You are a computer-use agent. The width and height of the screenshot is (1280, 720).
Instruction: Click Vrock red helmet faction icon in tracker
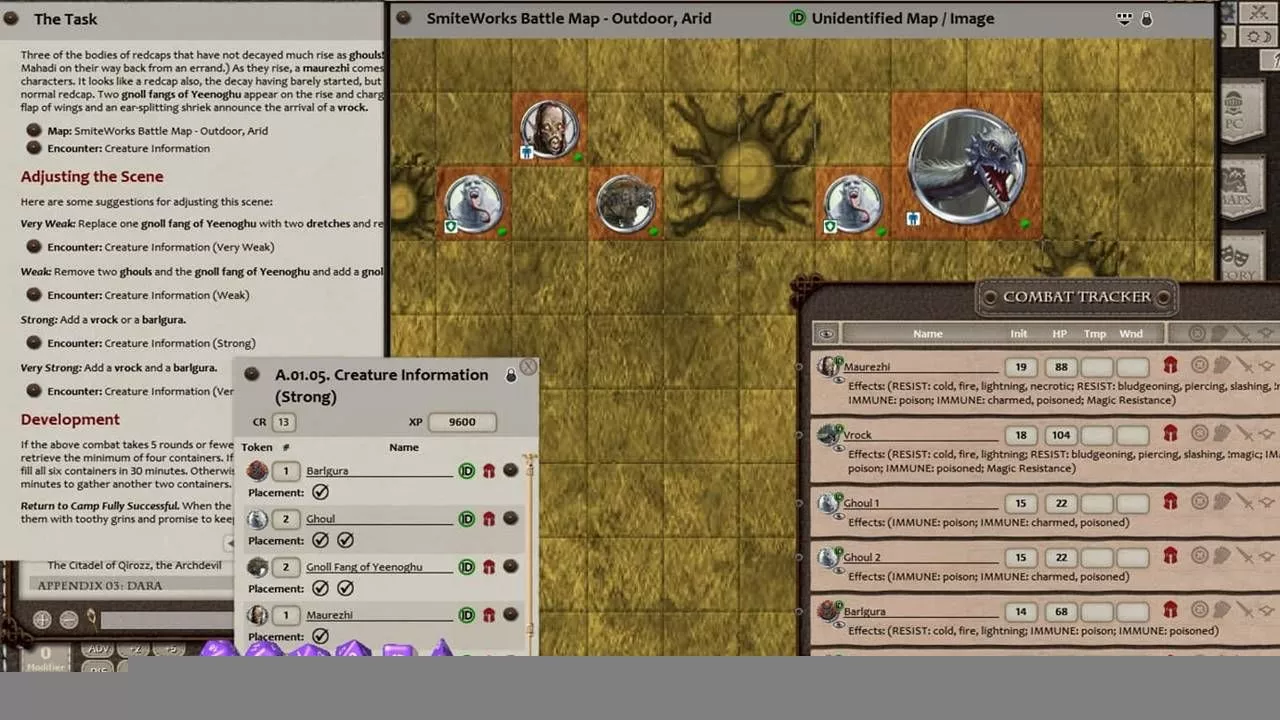(x=1170, y=434)
